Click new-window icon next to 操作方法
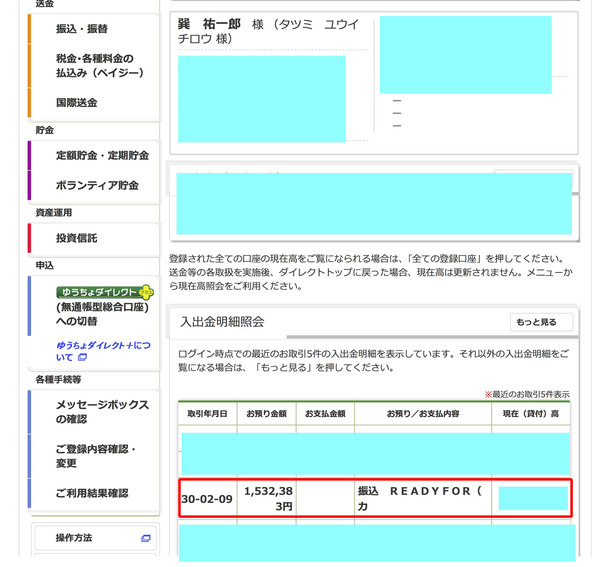 tap(146, 538)
